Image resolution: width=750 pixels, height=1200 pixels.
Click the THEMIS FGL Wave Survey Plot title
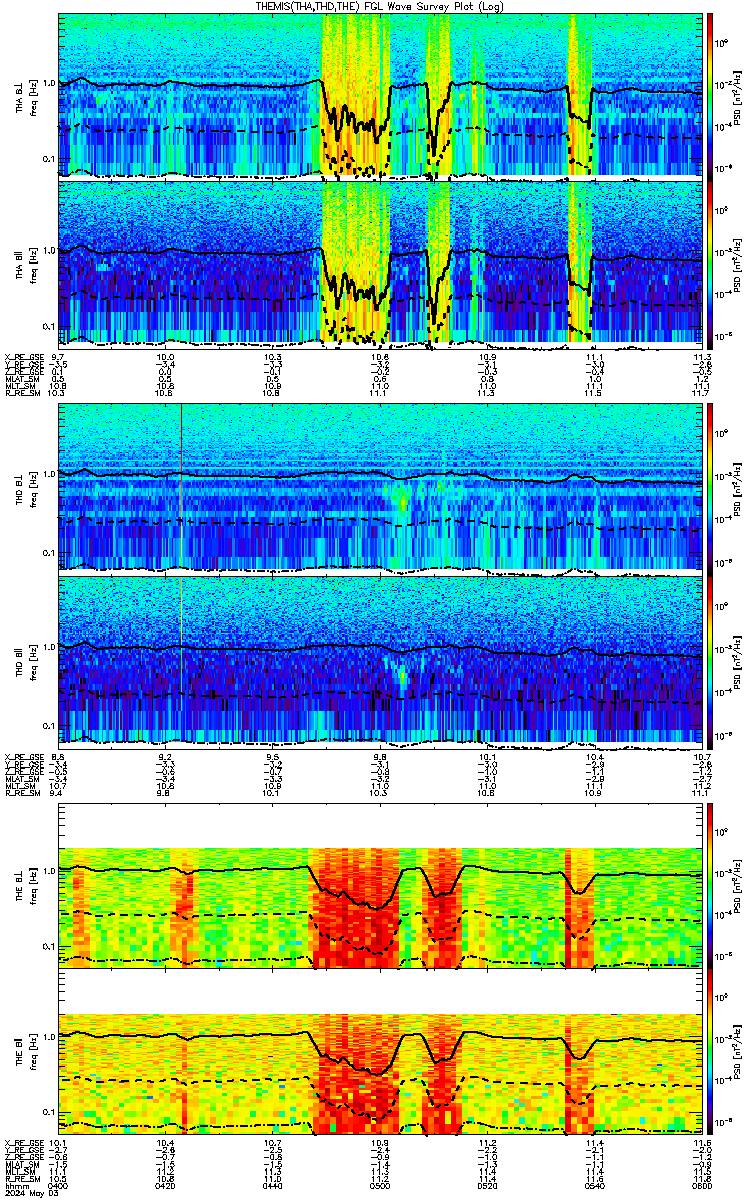click(x=379, y=6)
